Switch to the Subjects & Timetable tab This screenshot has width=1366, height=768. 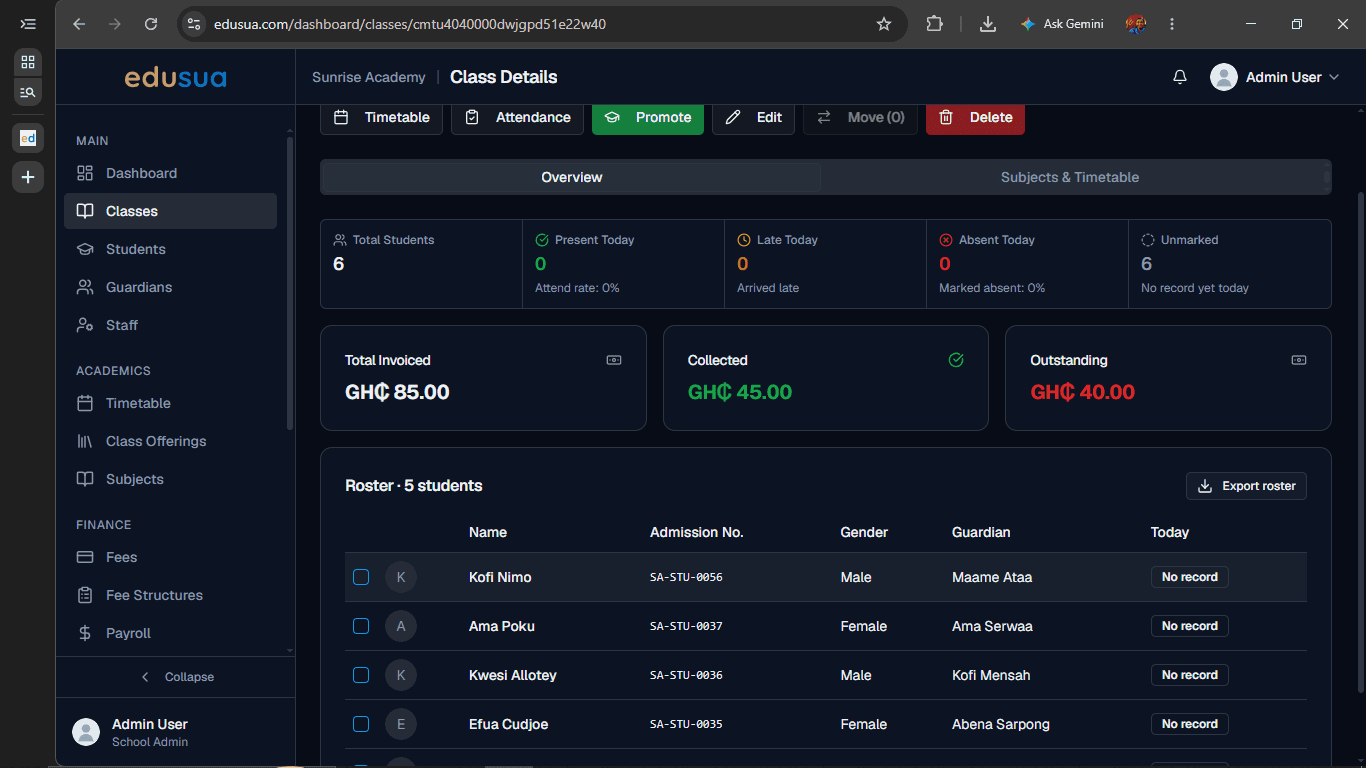(1070, 177)
